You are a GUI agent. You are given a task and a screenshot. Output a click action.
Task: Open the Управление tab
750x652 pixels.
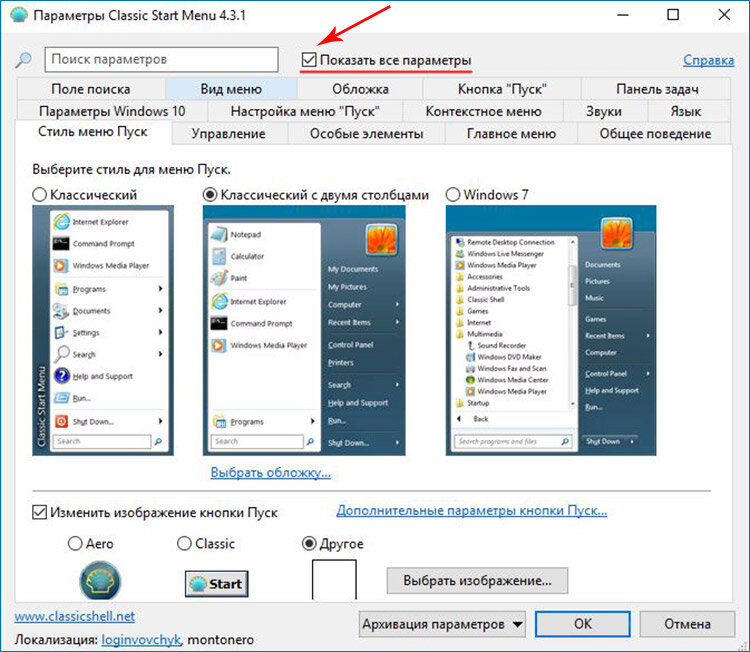pos(229,133)
